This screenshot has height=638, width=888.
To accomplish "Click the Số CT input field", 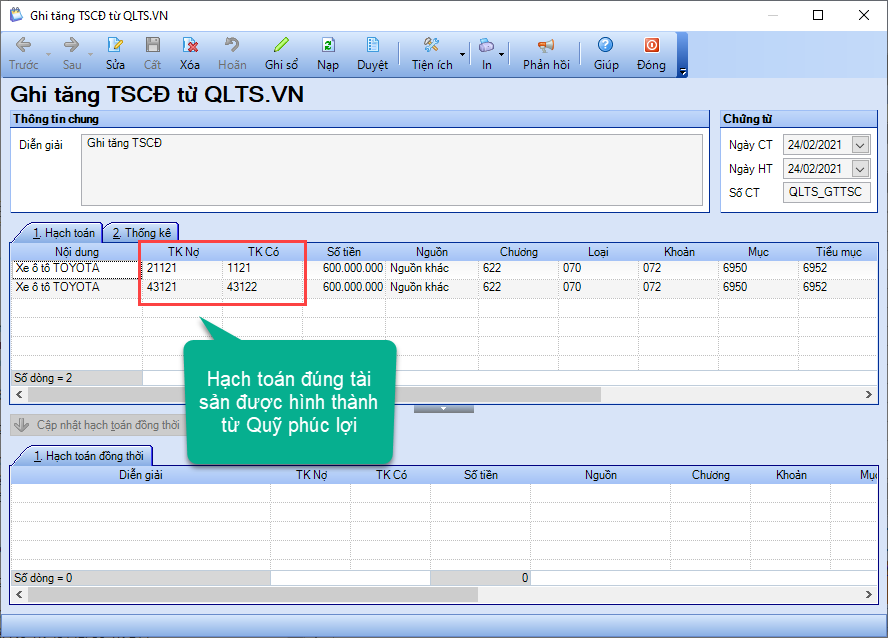I will pyautogui.click(x=826, y=192).
